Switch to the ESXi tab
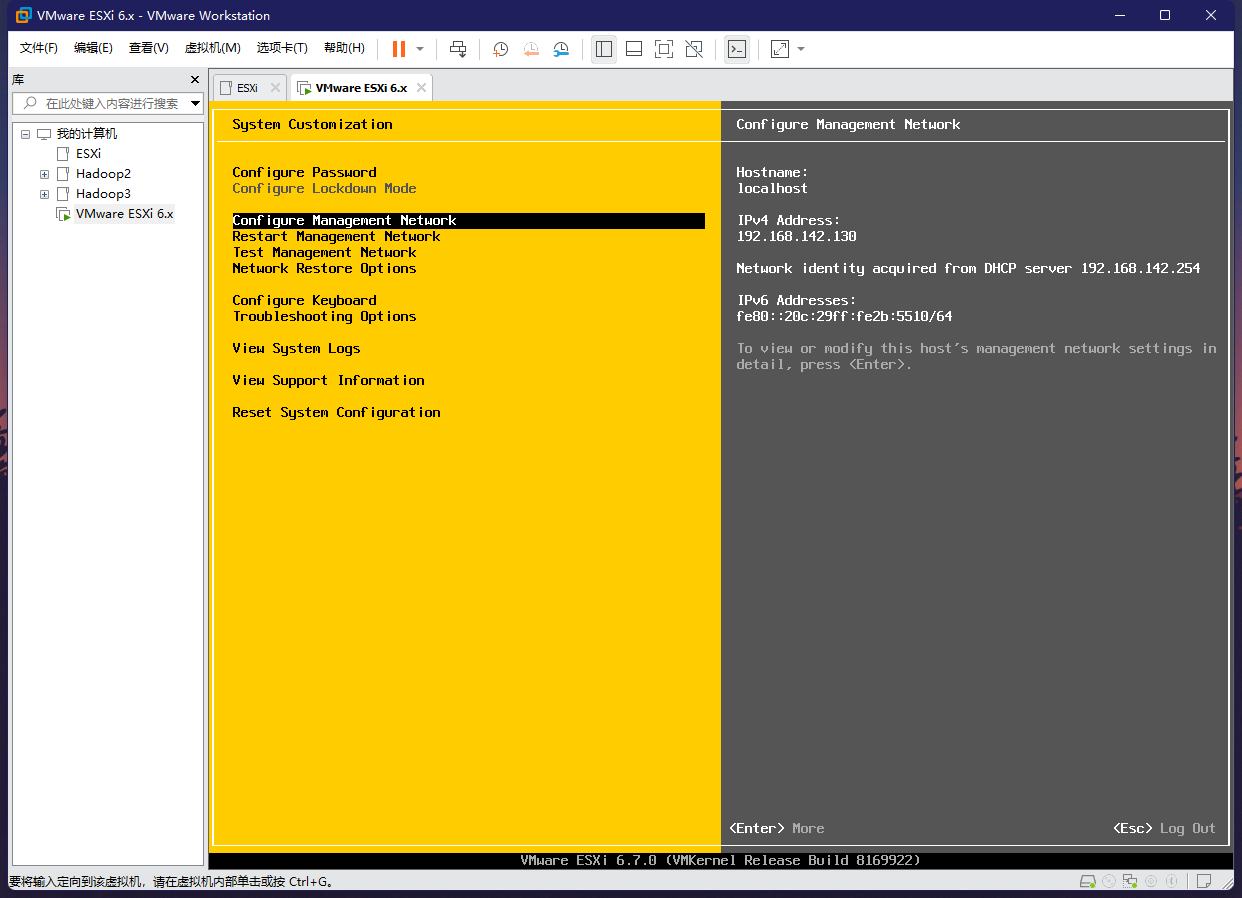This screenshot has width=1242, height=898. (247, 88)
